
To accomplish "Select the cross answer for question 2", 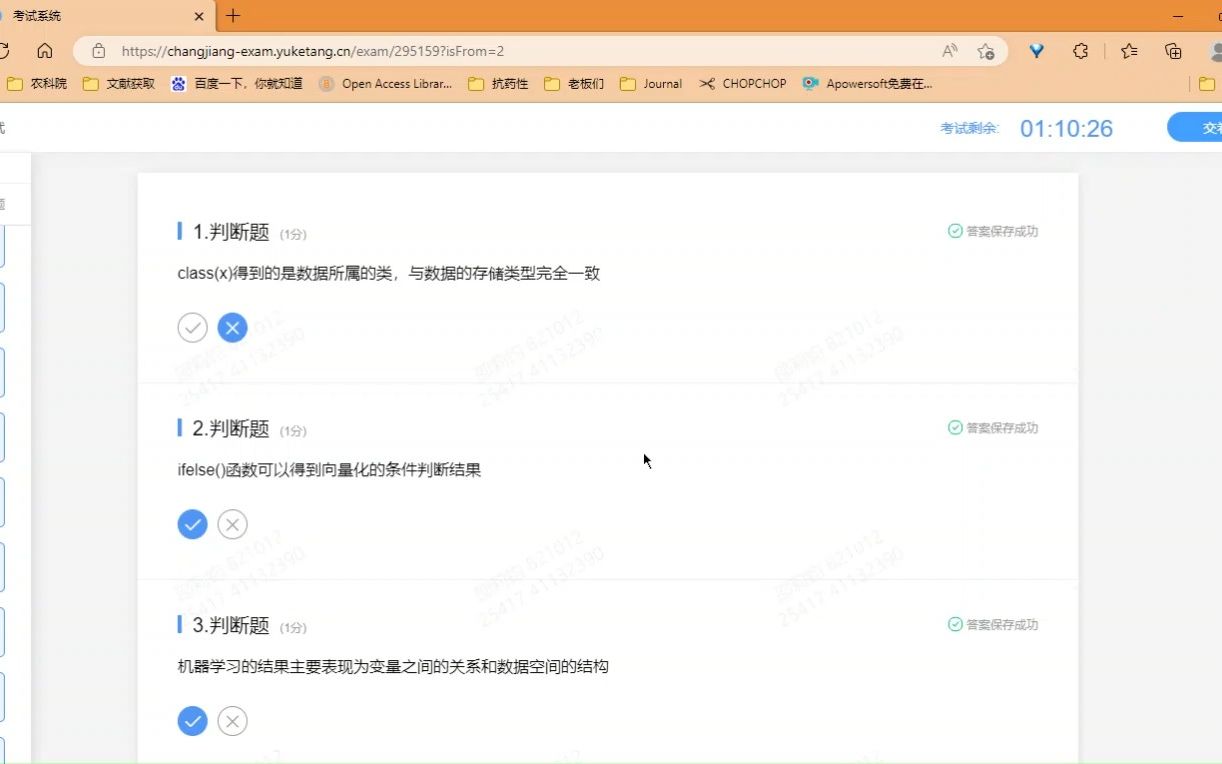I will coord(232,524).
